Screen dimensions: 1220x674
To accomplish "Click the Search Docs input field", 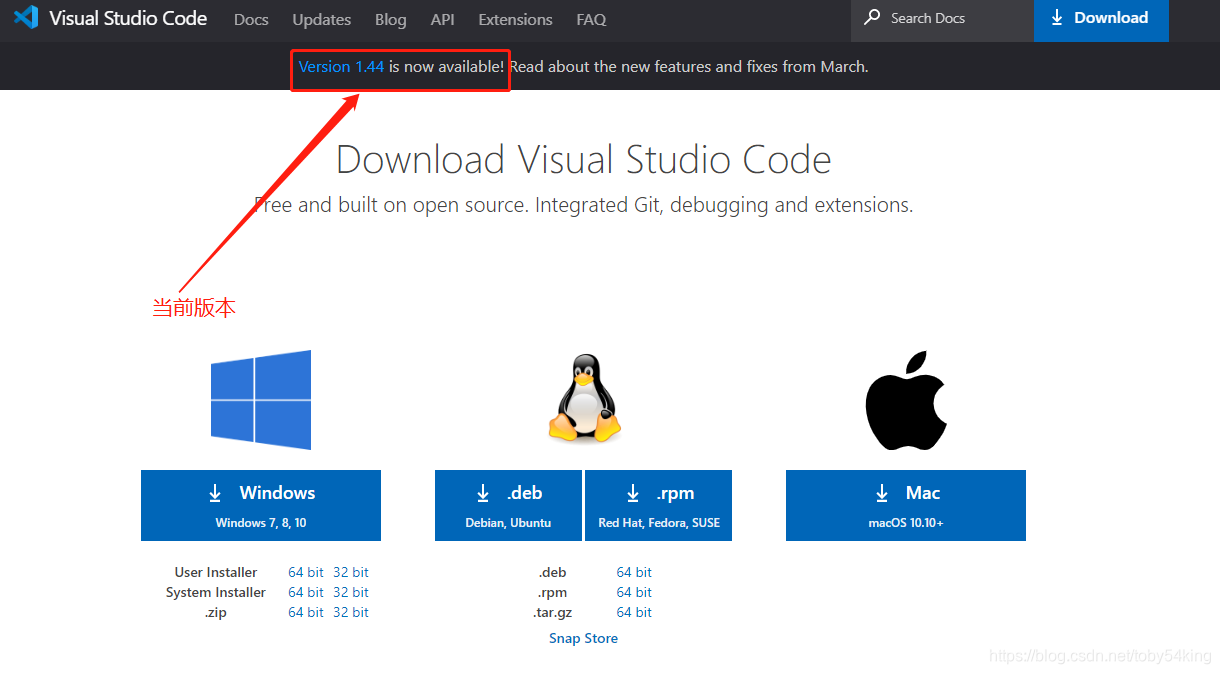I will click(942, 19).
